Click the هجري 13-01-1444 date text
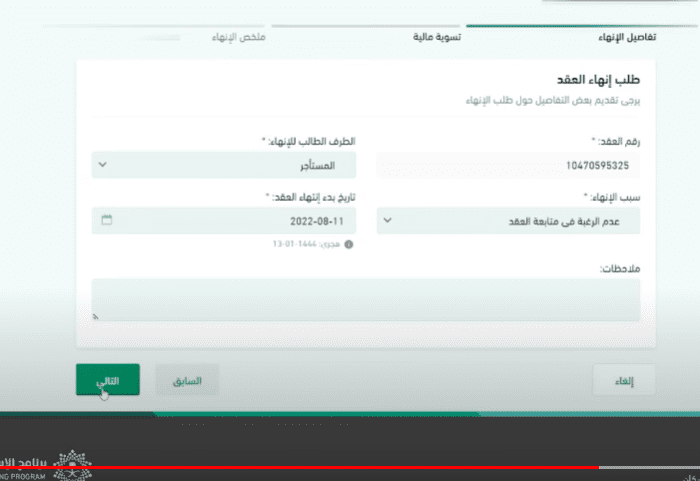Screen dimensions: 700x481 pyautogui.click(x=306, y=244)
